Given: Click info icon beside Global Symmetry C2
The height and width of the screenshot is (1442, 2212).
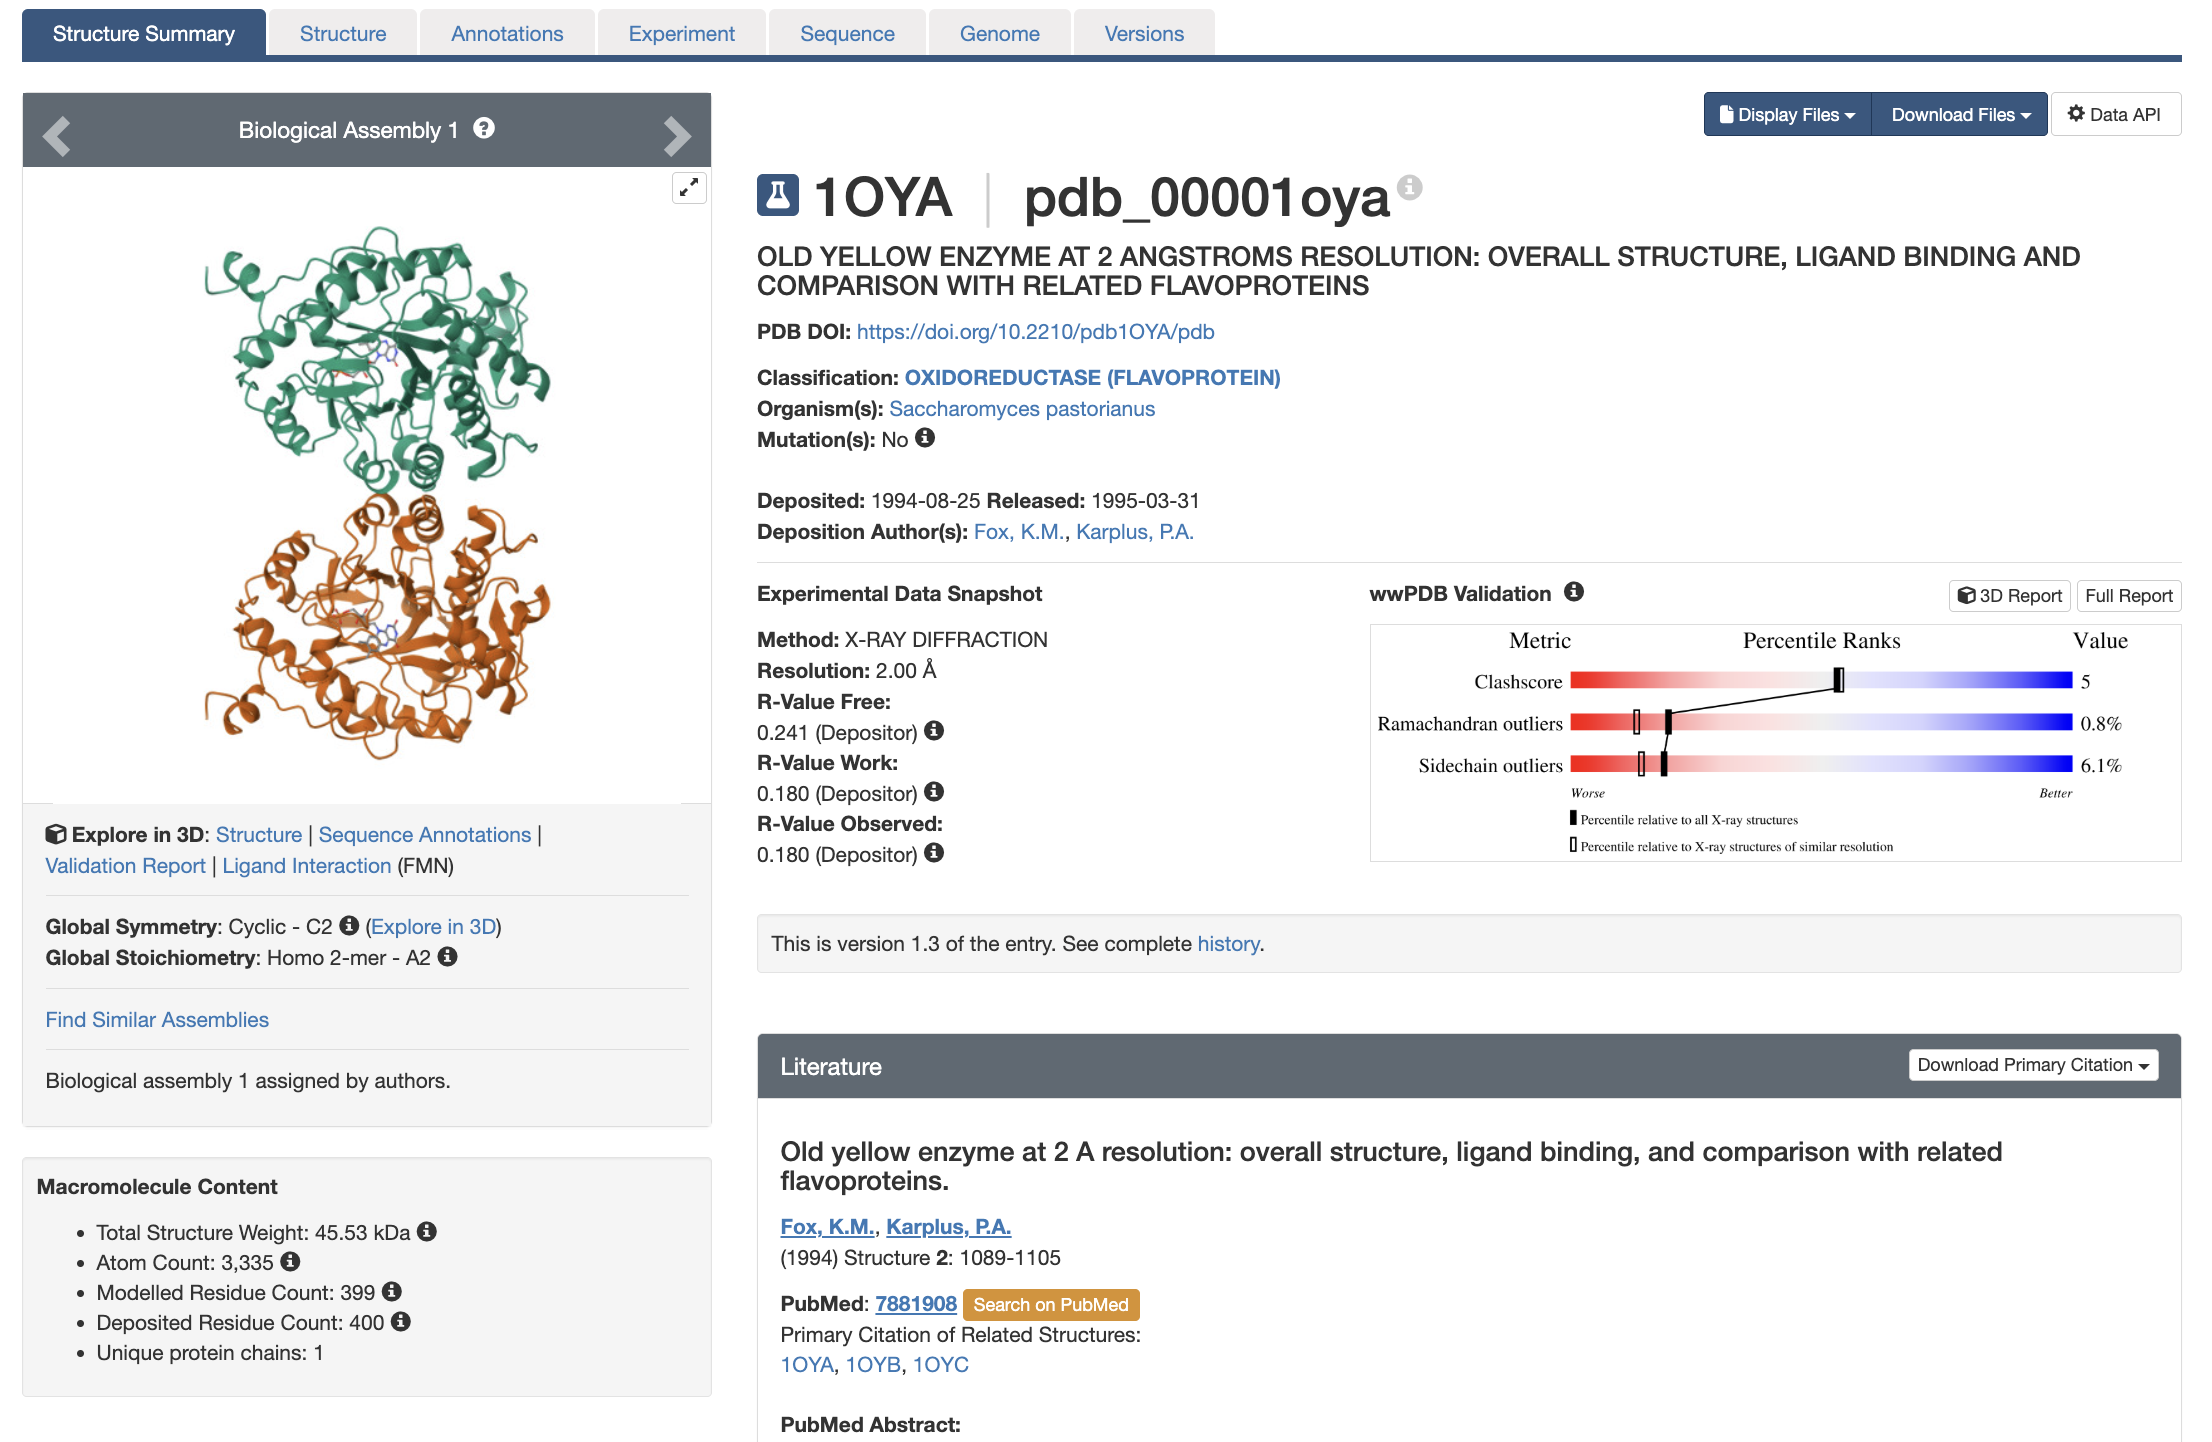Looking at the screenshot, I should [x=349, y=926].
